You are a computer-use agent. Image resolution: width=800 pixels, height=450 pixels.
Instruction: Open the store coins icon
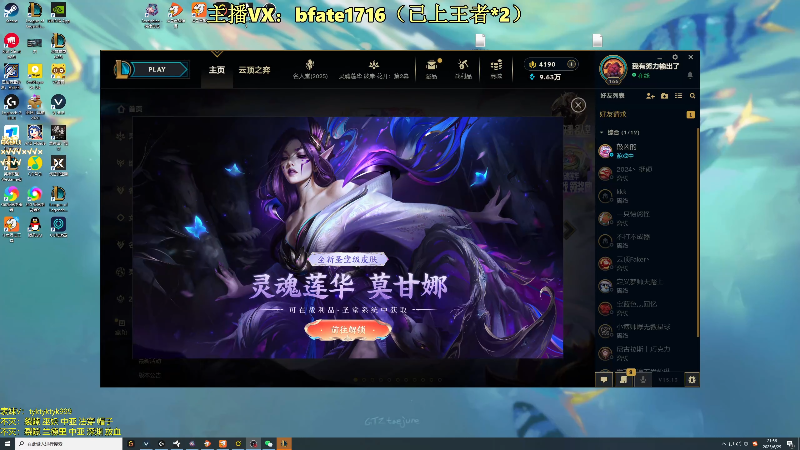point(496,69)
